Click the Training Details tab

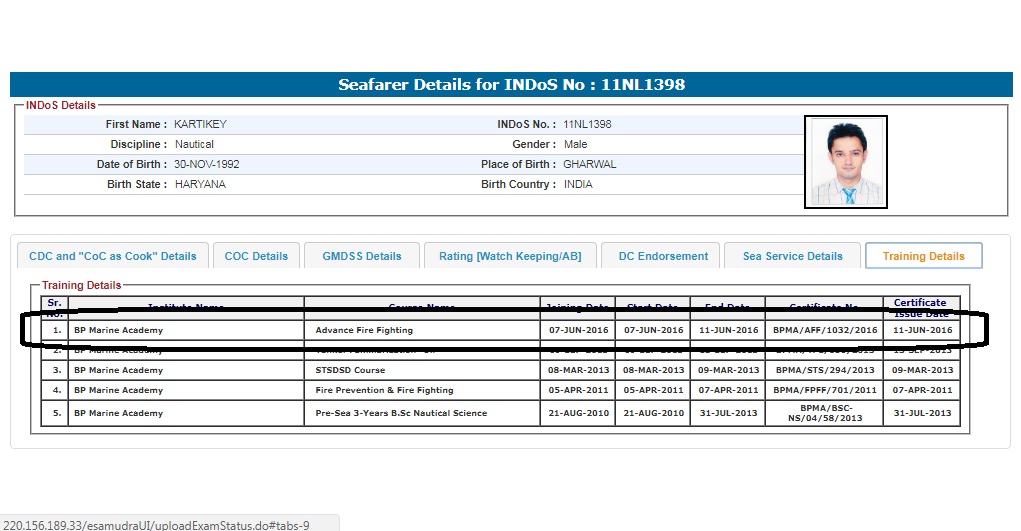923,256
